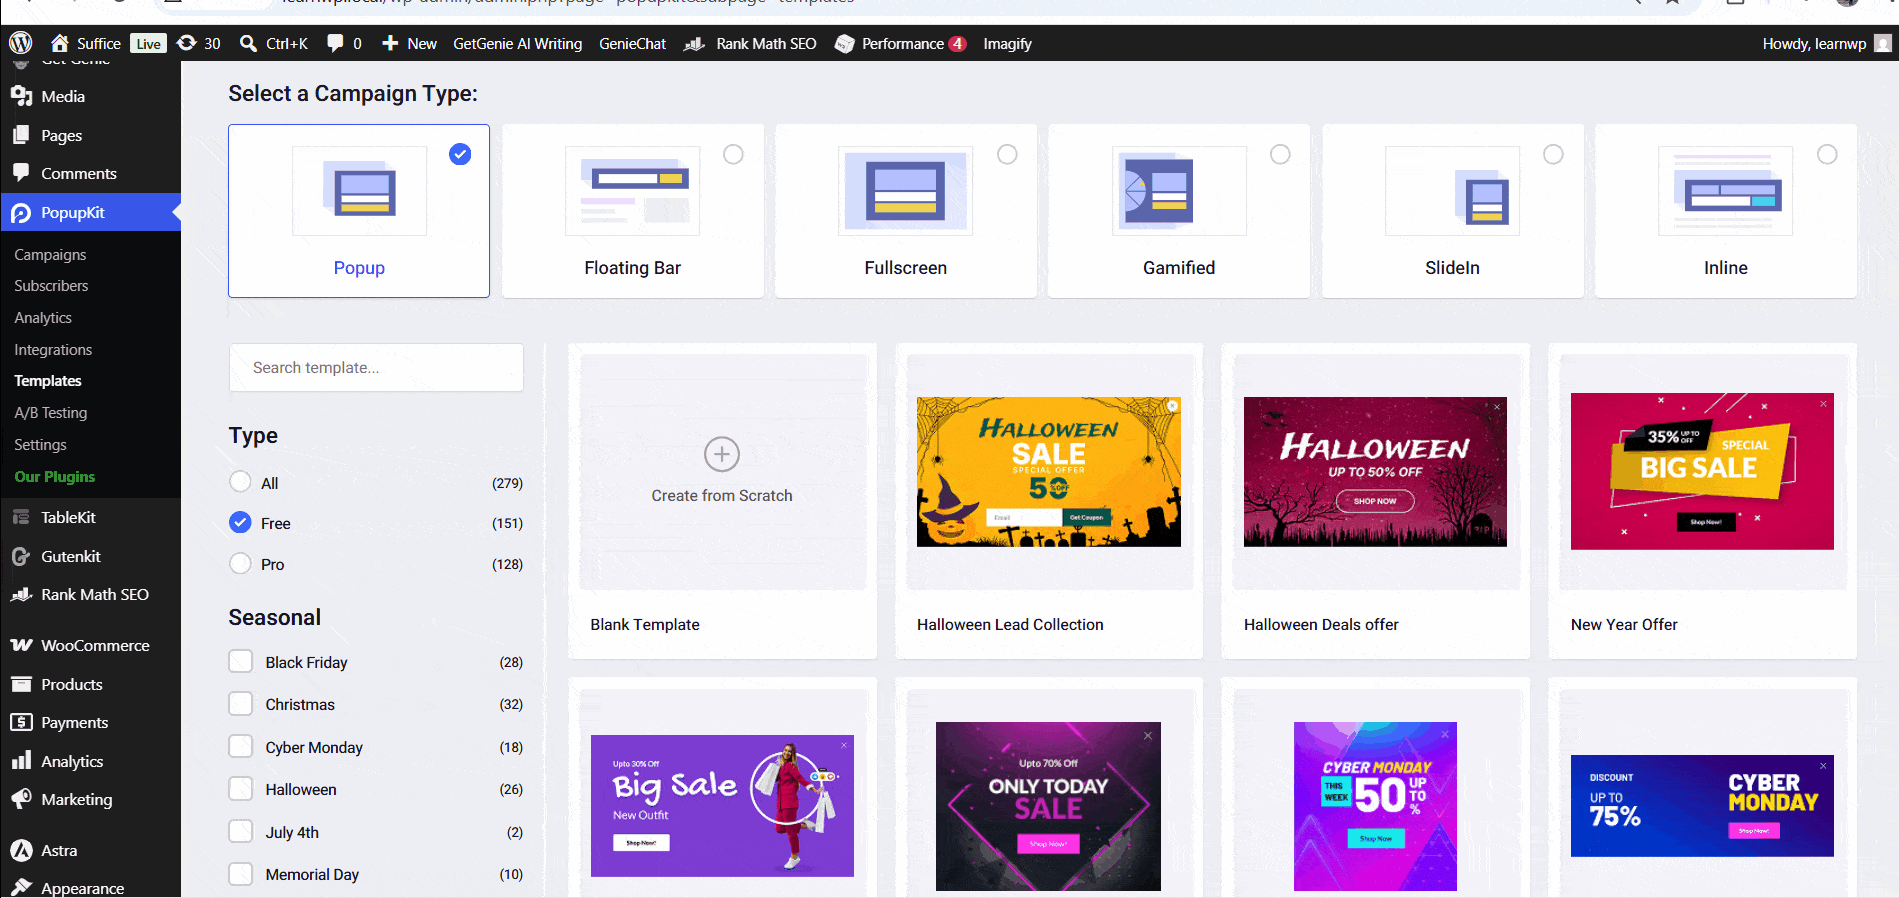The height and width of the screenshot is (898, 1899).
Task: Open the Subscribers submenu item
Action: tap(51, 285)
